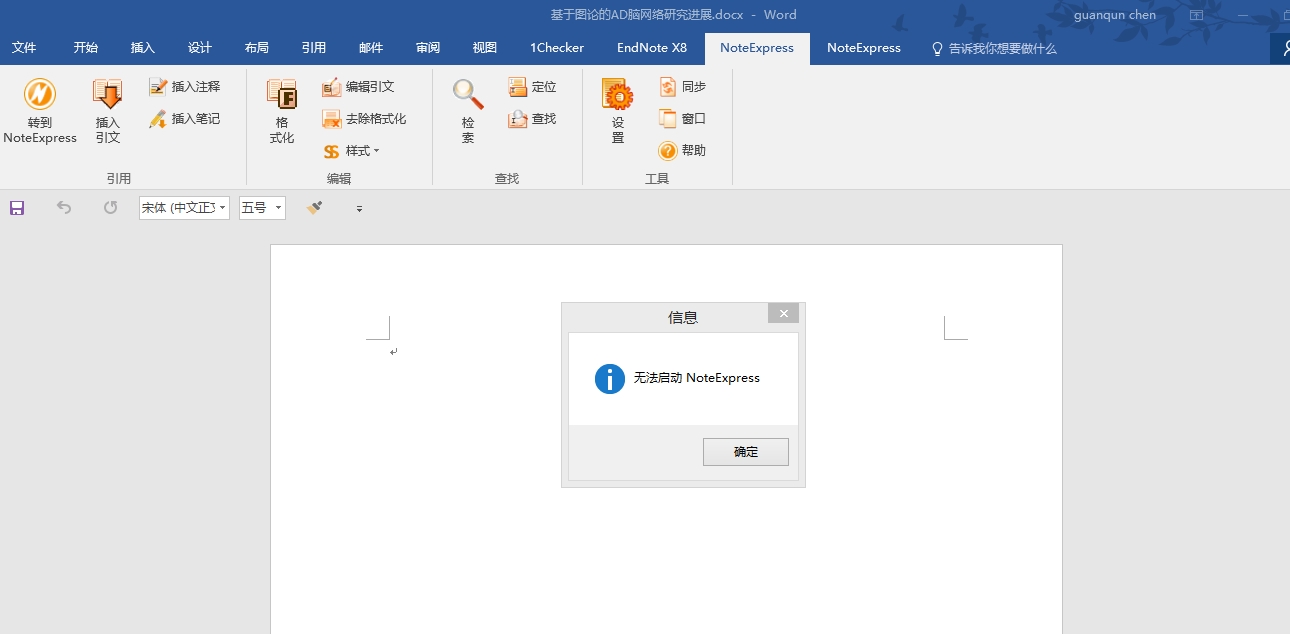The image size is (1290, 634).
Task: Click the guanqun chen account name
Action: (x=1115, y=15)
